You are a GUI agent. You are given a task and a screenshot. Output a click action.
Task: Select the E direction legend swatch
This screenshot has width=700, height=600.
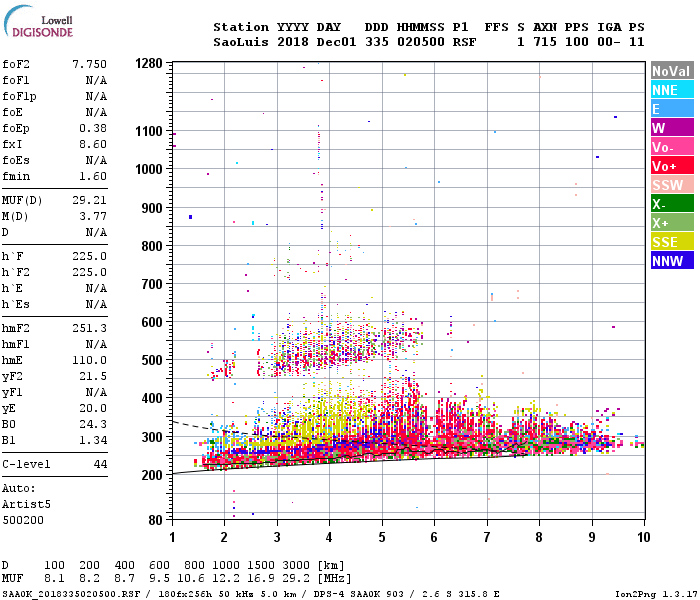tap(672, 109)
